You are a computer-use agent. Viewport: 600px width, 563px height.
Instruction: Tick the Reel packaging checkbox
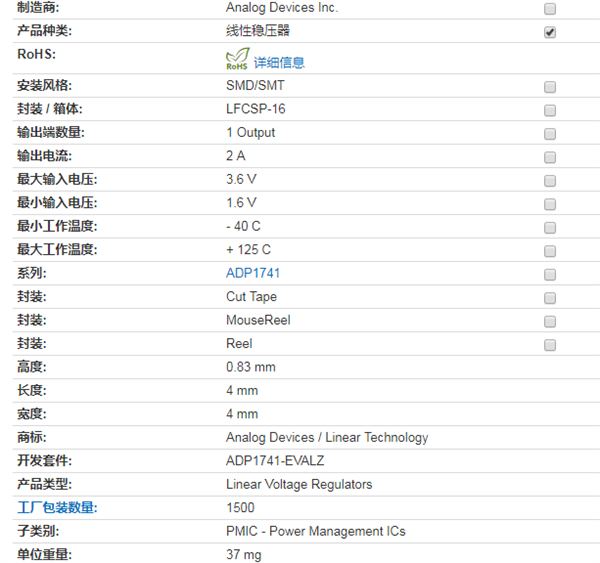pos(550,345)
